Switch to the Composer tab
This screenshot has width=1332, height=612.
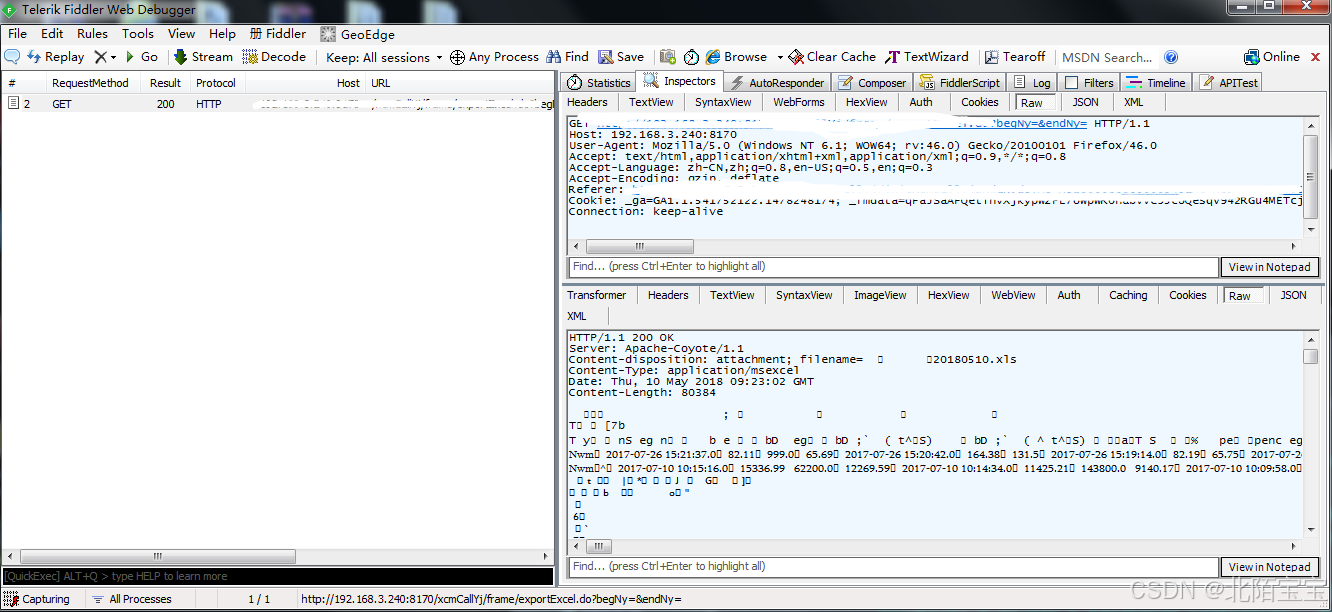(872, 82)
